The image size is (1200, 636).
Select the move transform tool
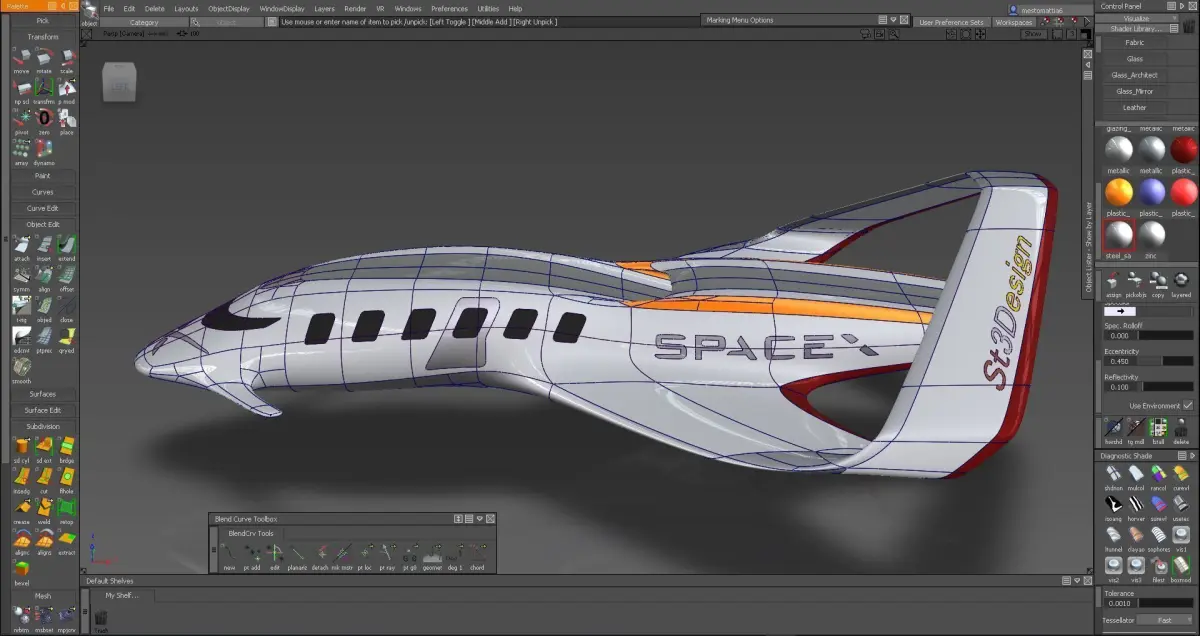click(x=21, y=58)
